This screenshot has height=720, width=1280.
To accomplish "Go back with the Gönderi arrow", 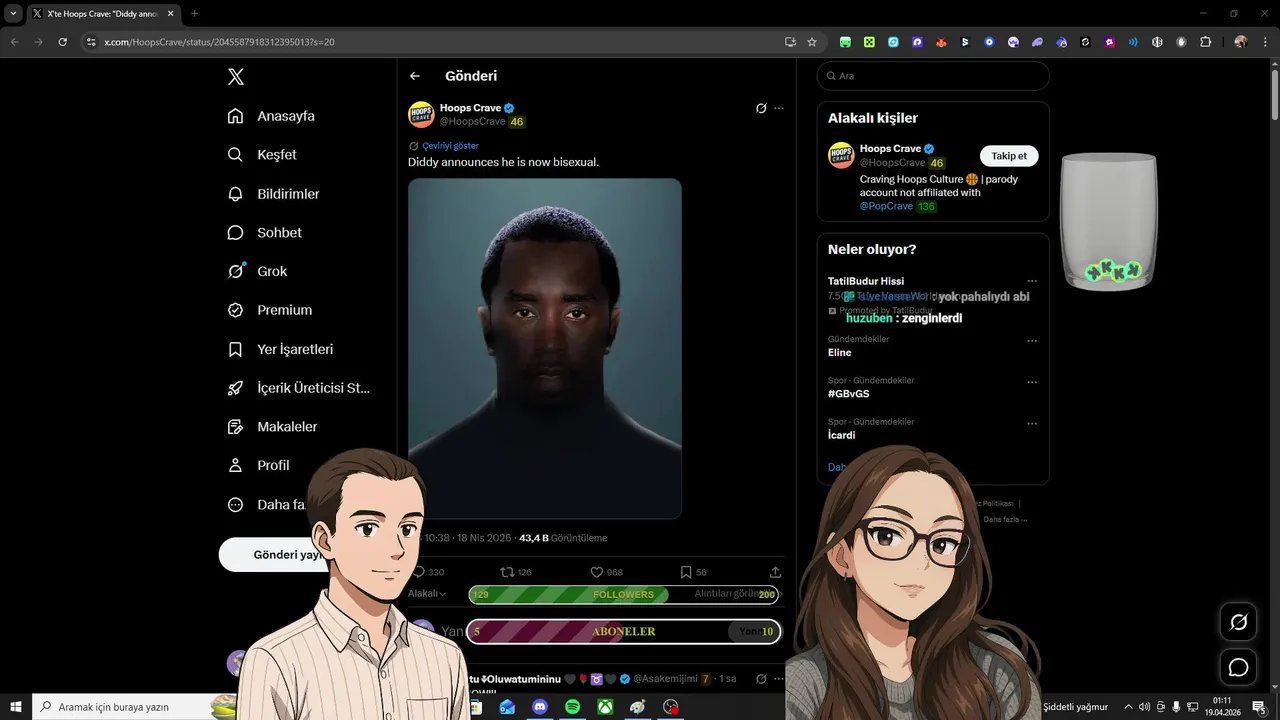I will coord(415,76).
